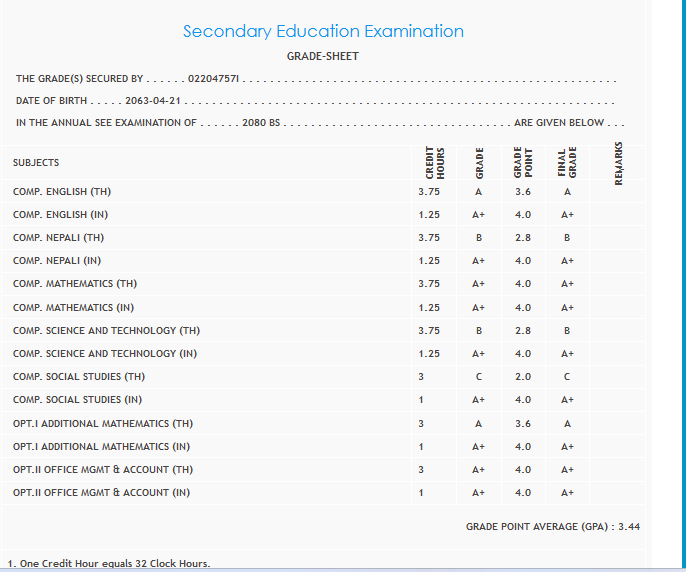Click the Secondary Education Examination heading

[323, 31]
